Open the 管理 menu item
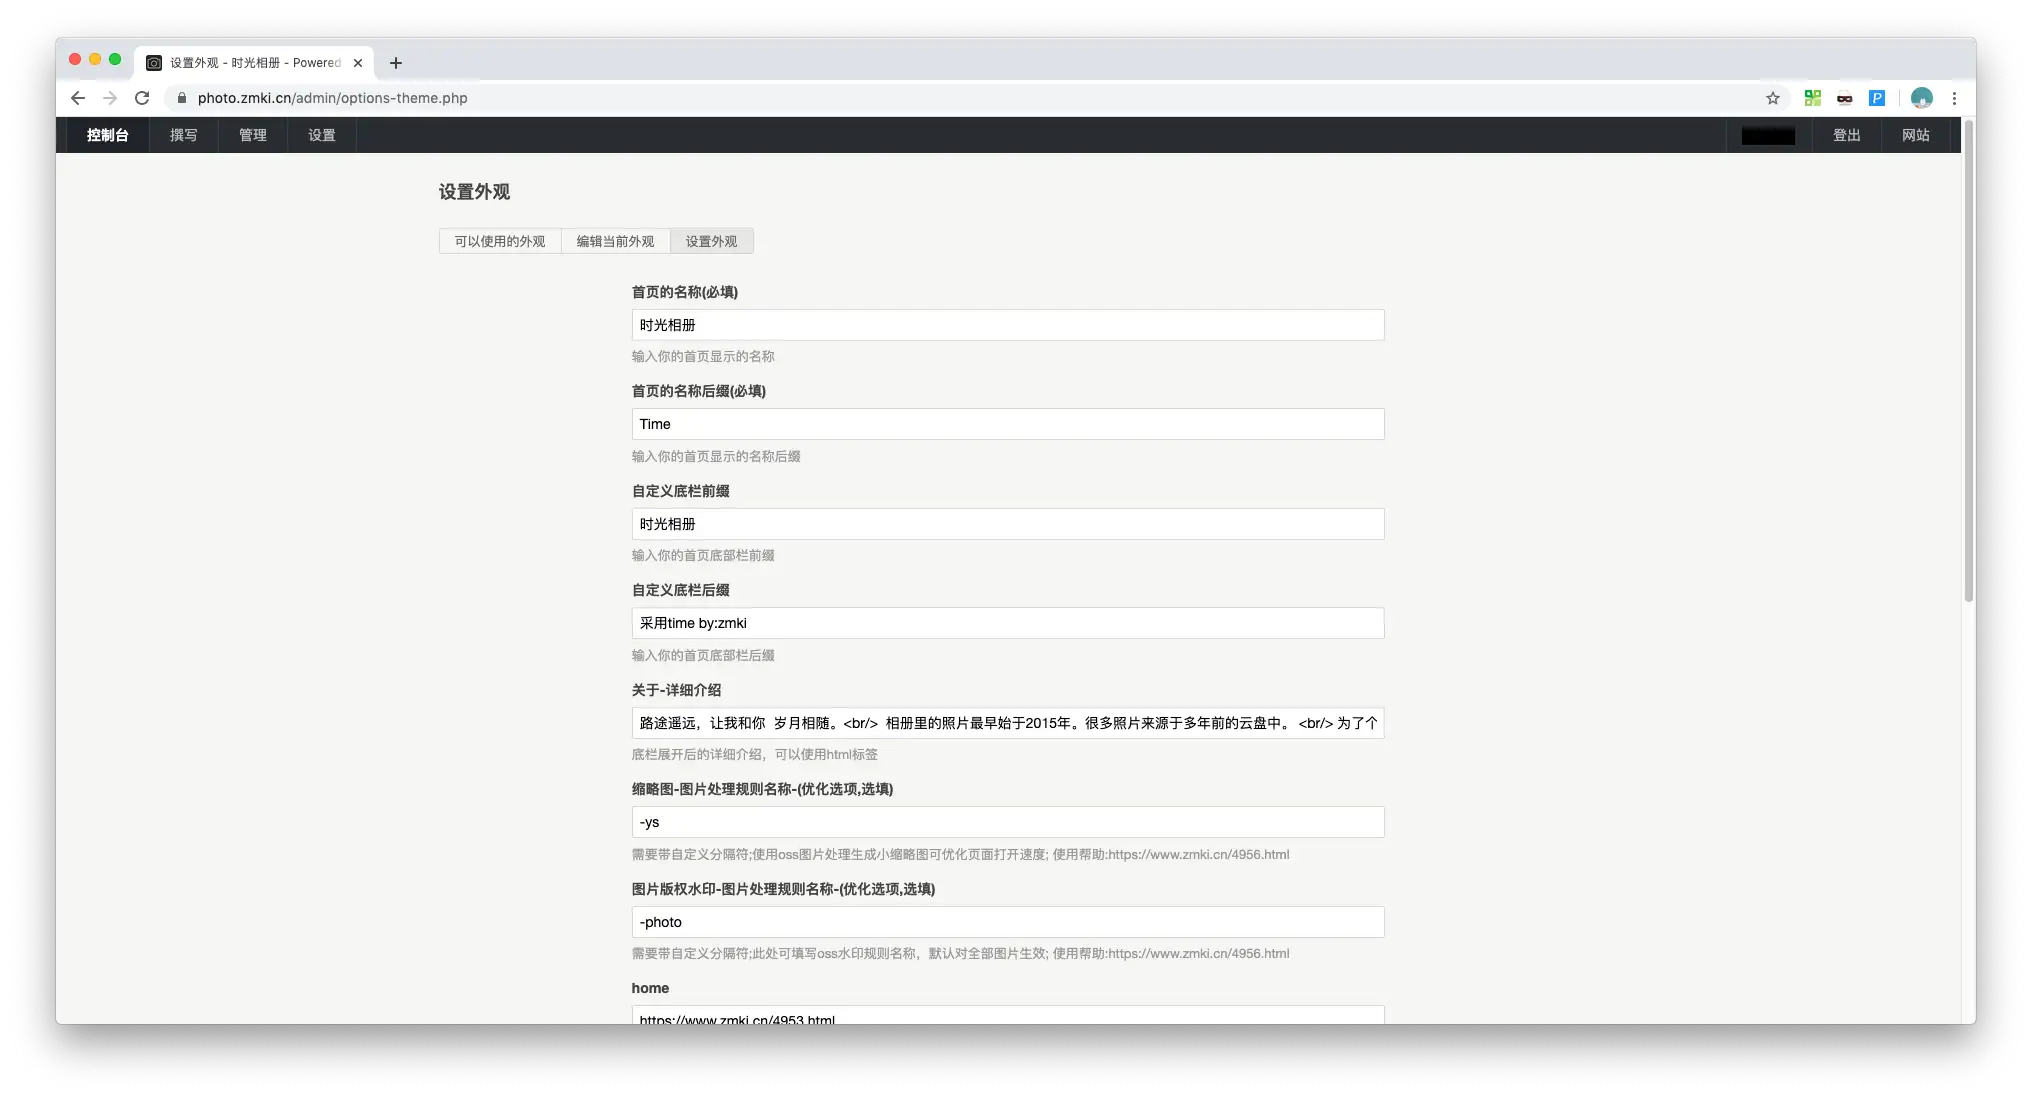The height and width of the screenshot is (1098, 2032). tap(253, 135)
